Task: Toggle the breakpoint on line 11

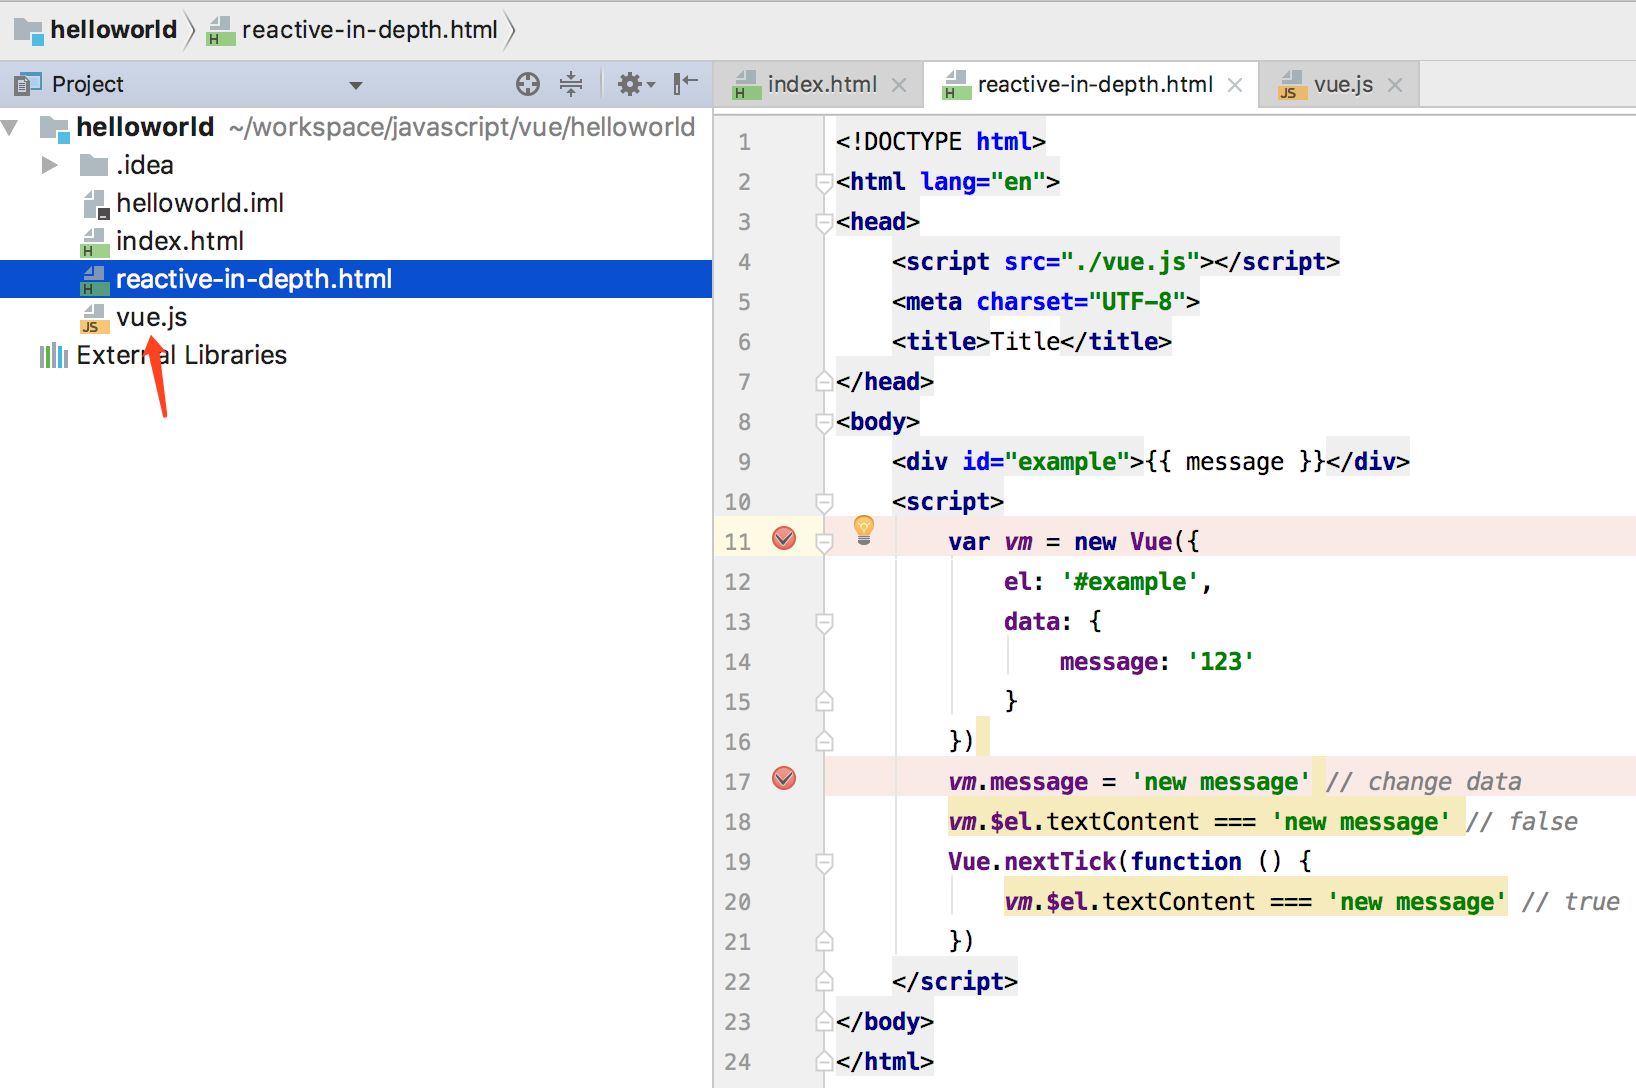Action: point(784,539)
